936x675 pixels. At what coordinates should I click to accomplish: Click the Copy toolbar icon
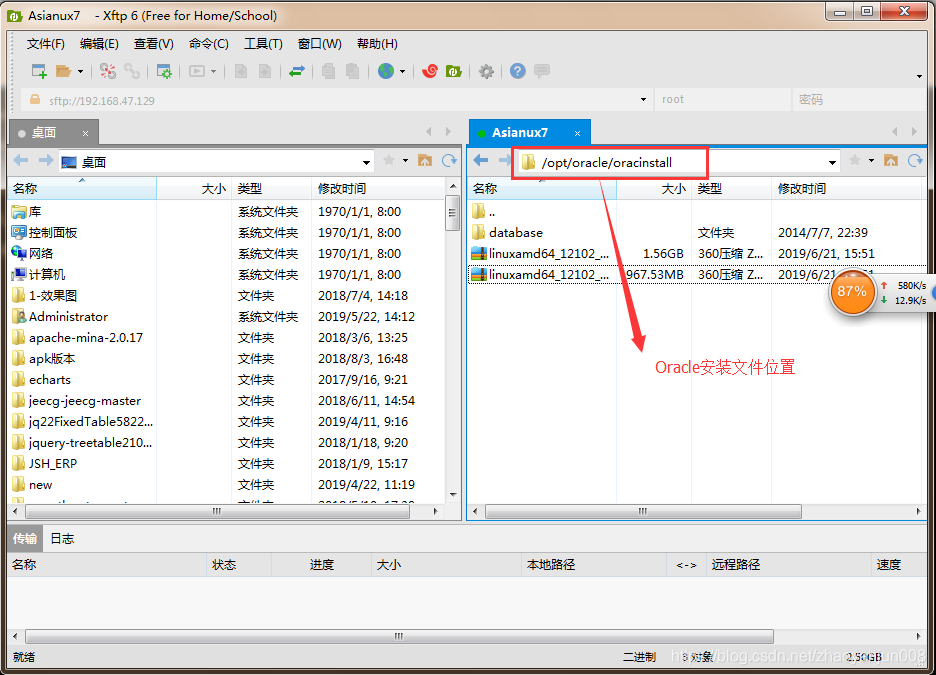click(328, 72)
